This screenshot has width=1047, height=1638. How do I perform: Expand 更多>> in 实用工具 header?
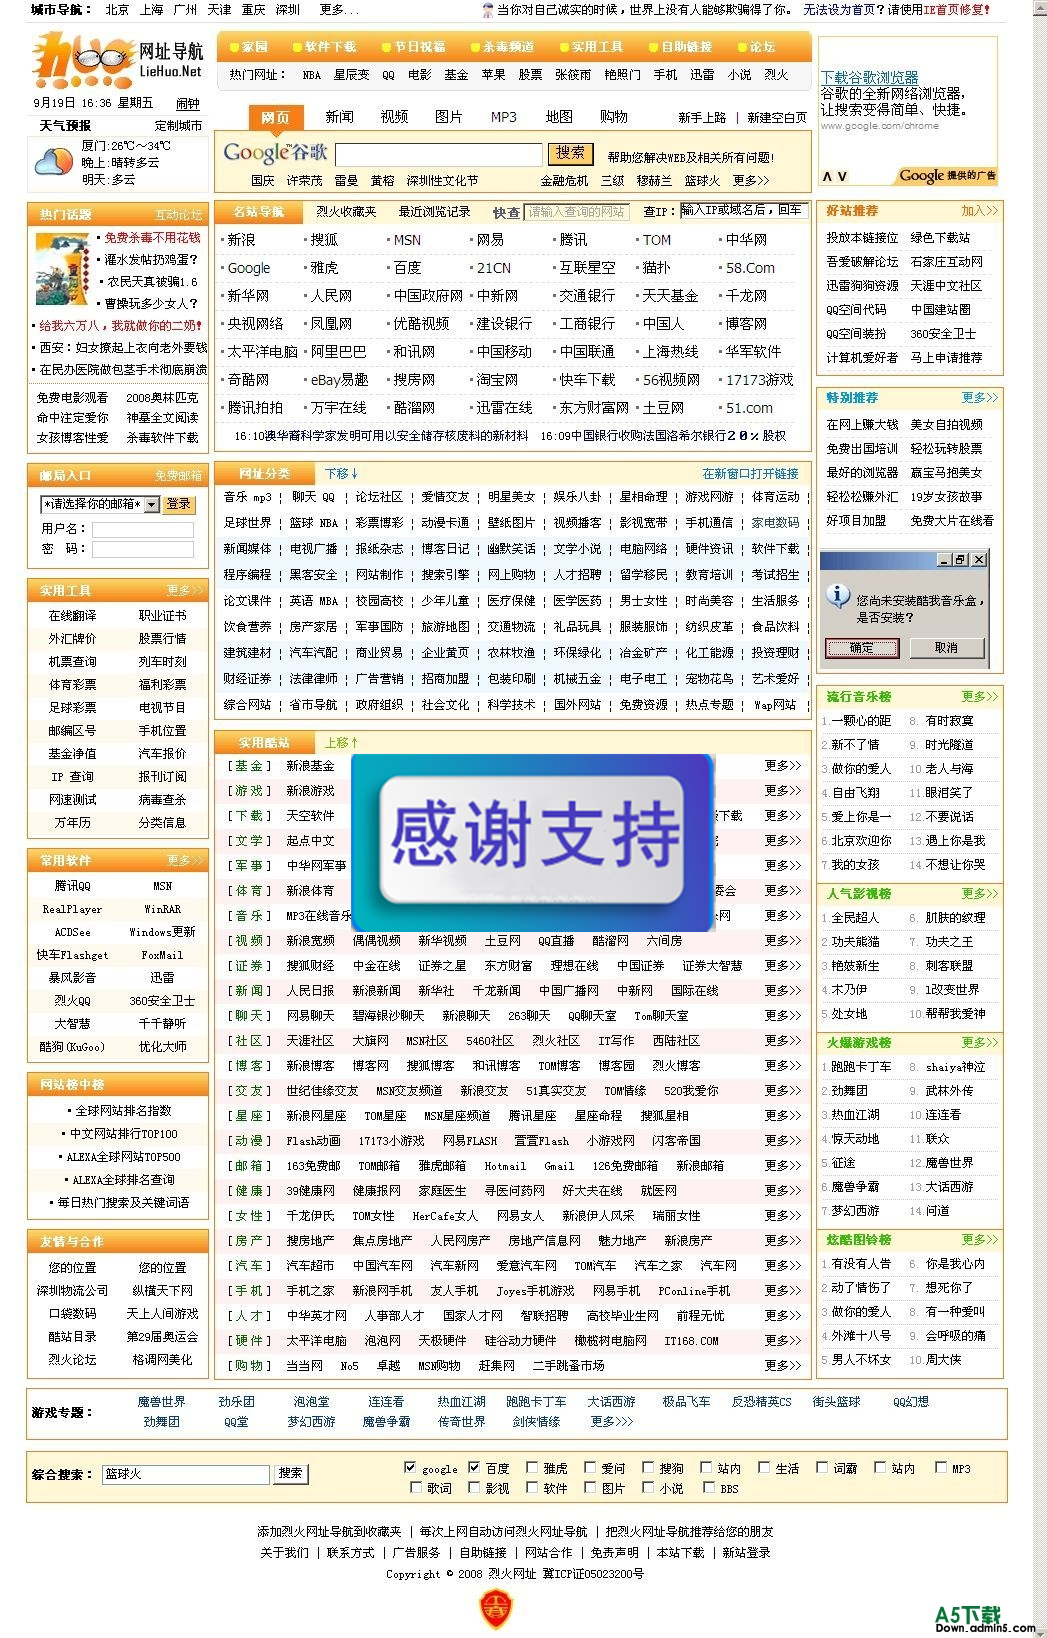coord(185,590)
